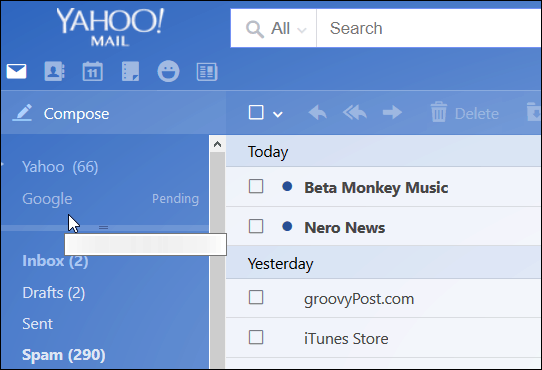Click the Delete button label
This screenshot has height=370, width=542.
click(477, 113)
